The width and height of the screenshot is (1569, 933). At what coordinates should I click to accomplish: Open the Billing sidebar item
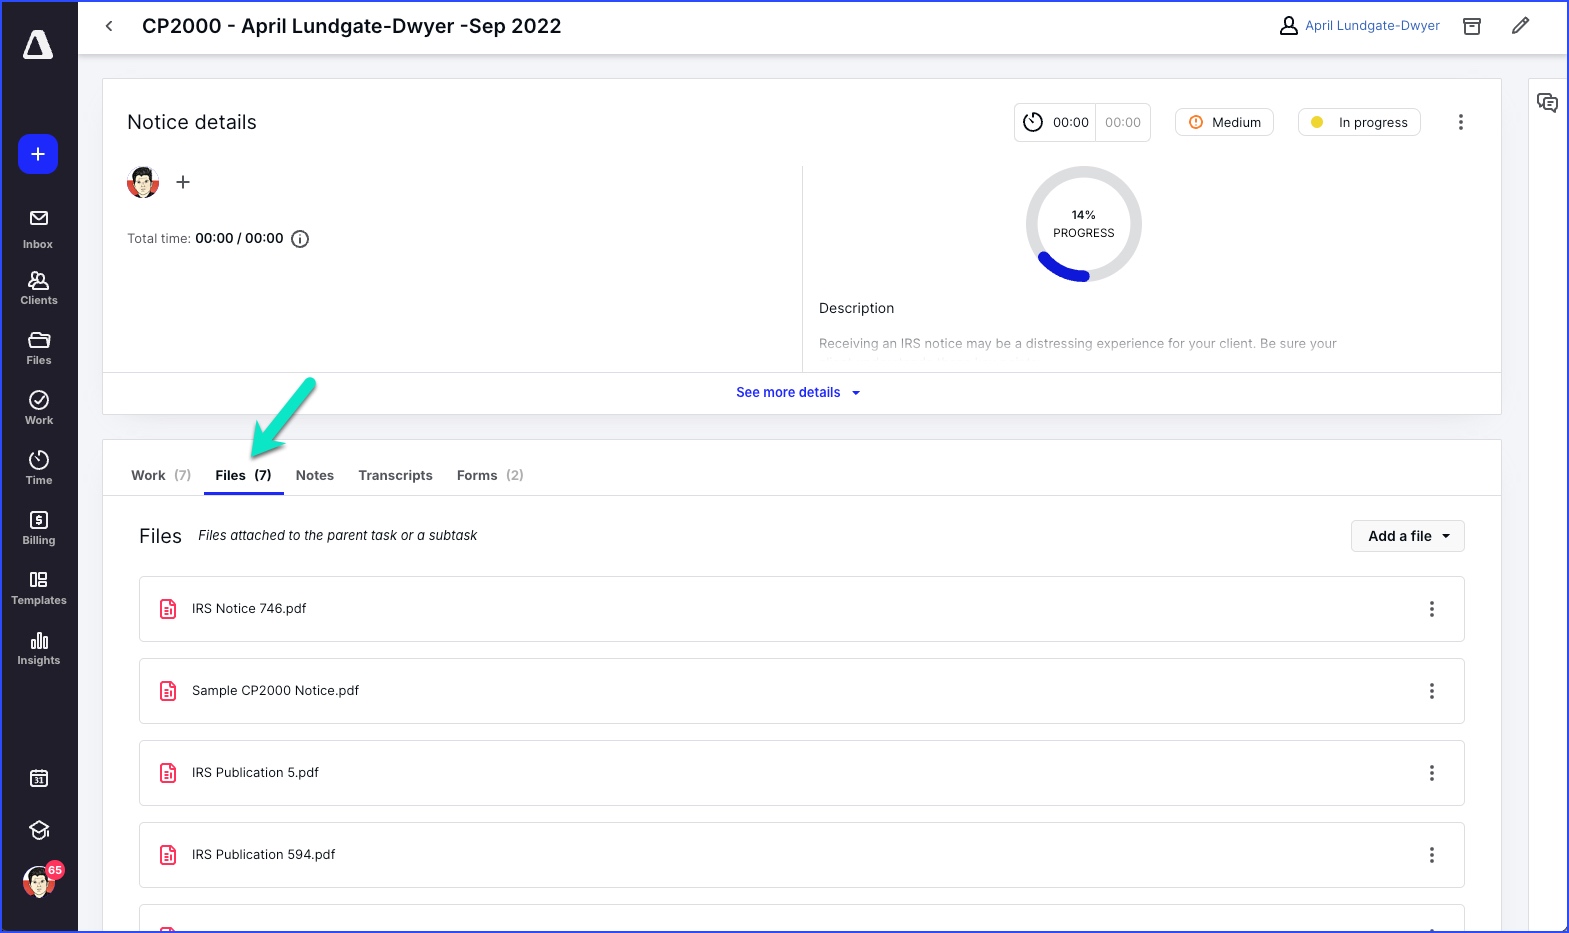click(x=38, y=528)
